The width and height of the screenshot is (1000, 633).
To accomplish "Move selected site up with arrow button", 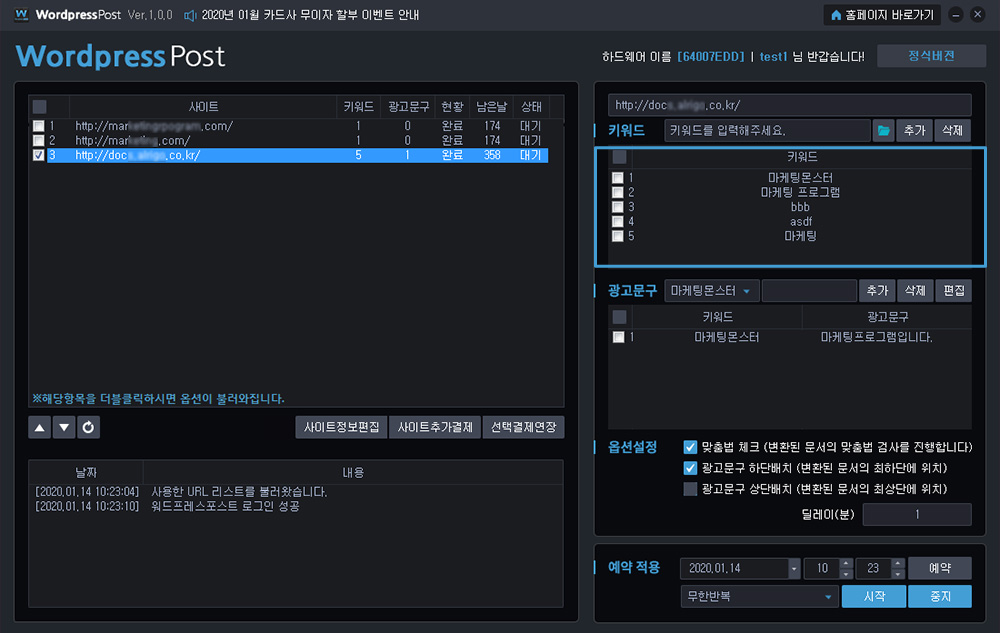I will point(40,428).
